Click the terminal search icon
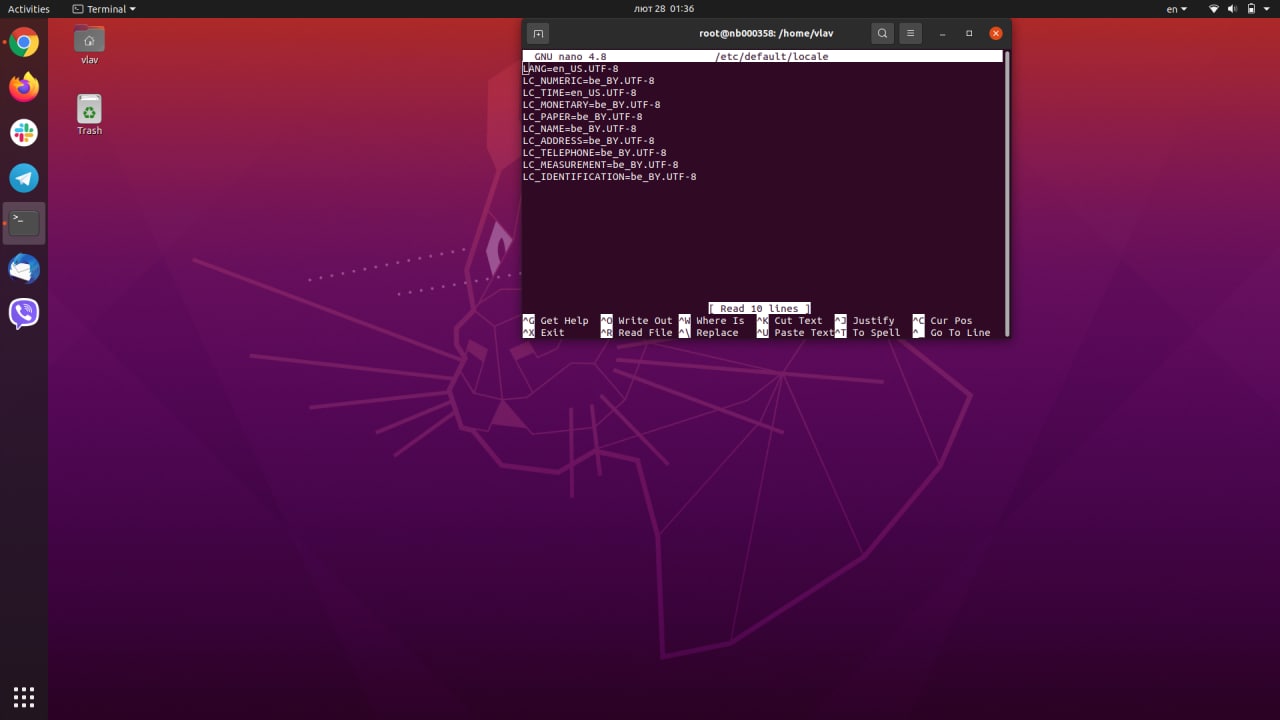Viewport: 1280px width, 720px height. tap(882, 33)
